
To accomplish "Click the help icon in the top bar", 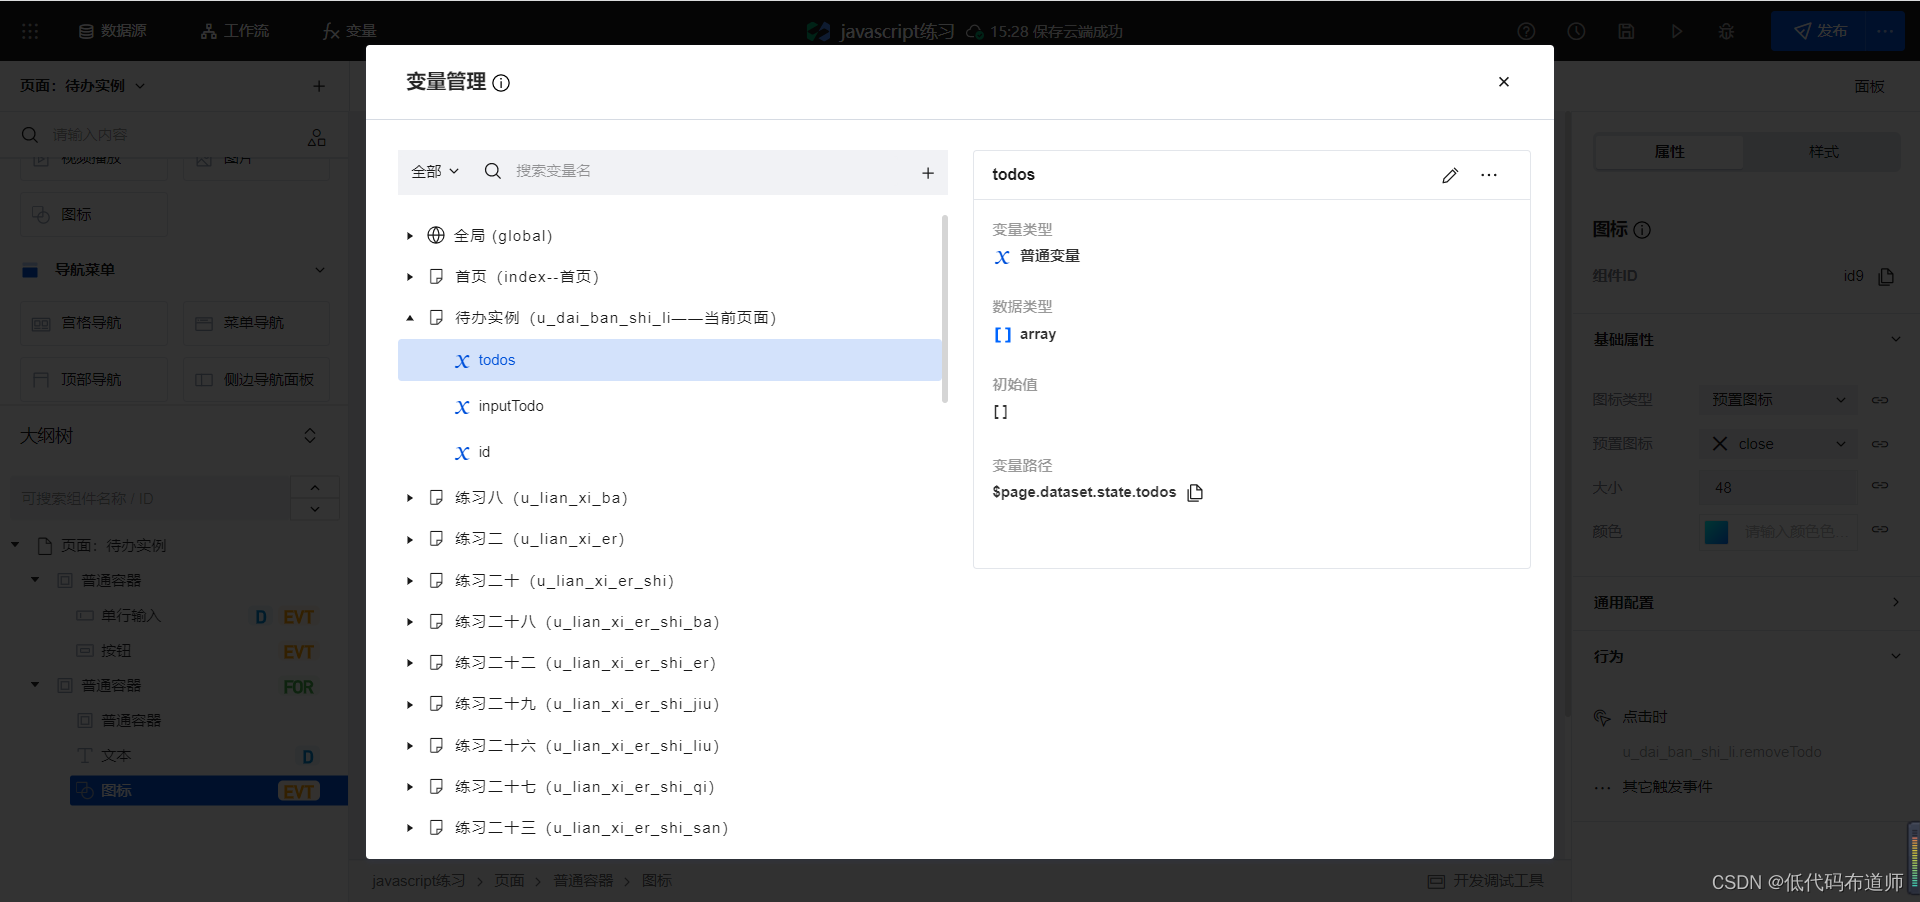I will point(1526,31).
